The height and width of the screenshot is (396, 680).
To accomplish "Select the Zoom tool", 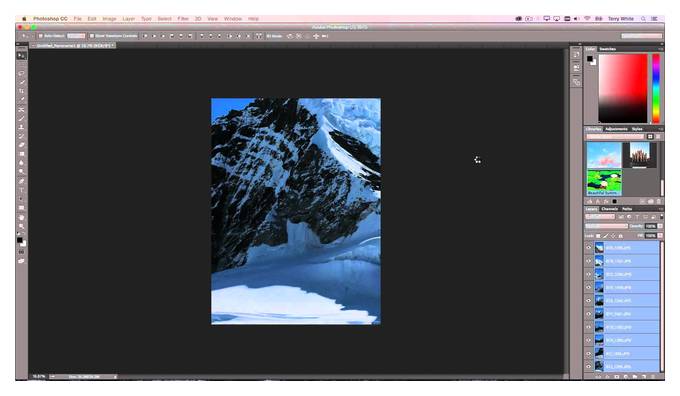I will coord(21,226).
